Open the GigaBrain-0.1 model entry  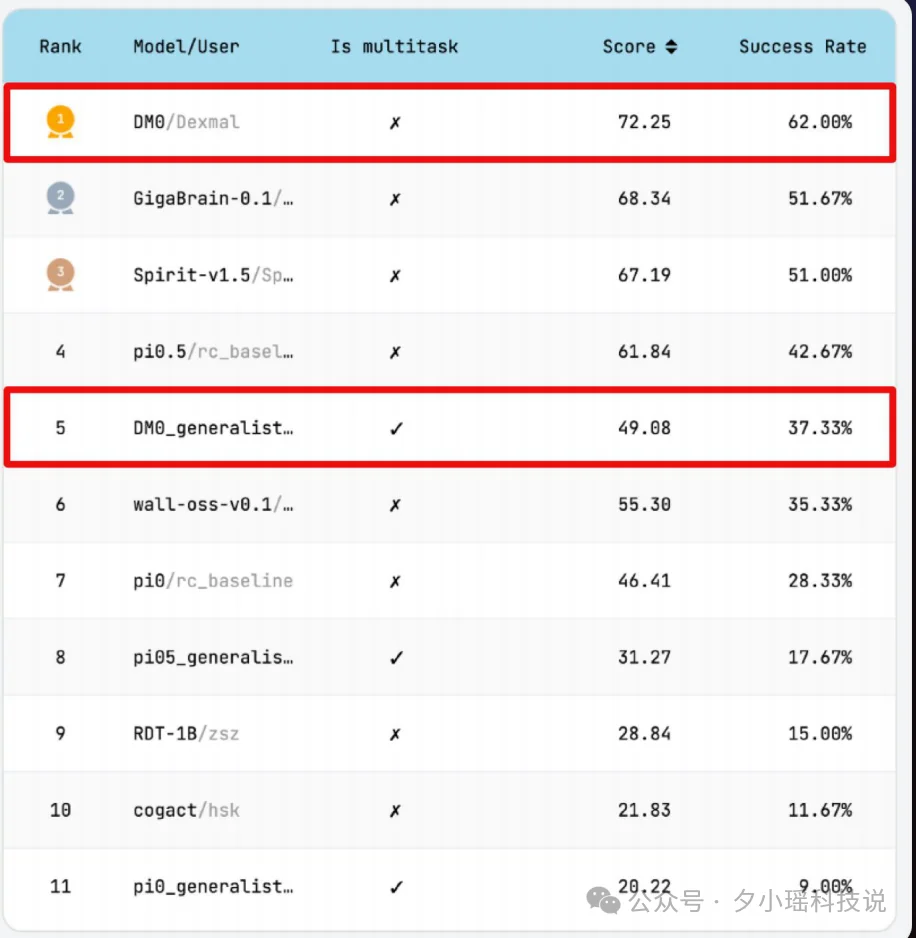213,199
